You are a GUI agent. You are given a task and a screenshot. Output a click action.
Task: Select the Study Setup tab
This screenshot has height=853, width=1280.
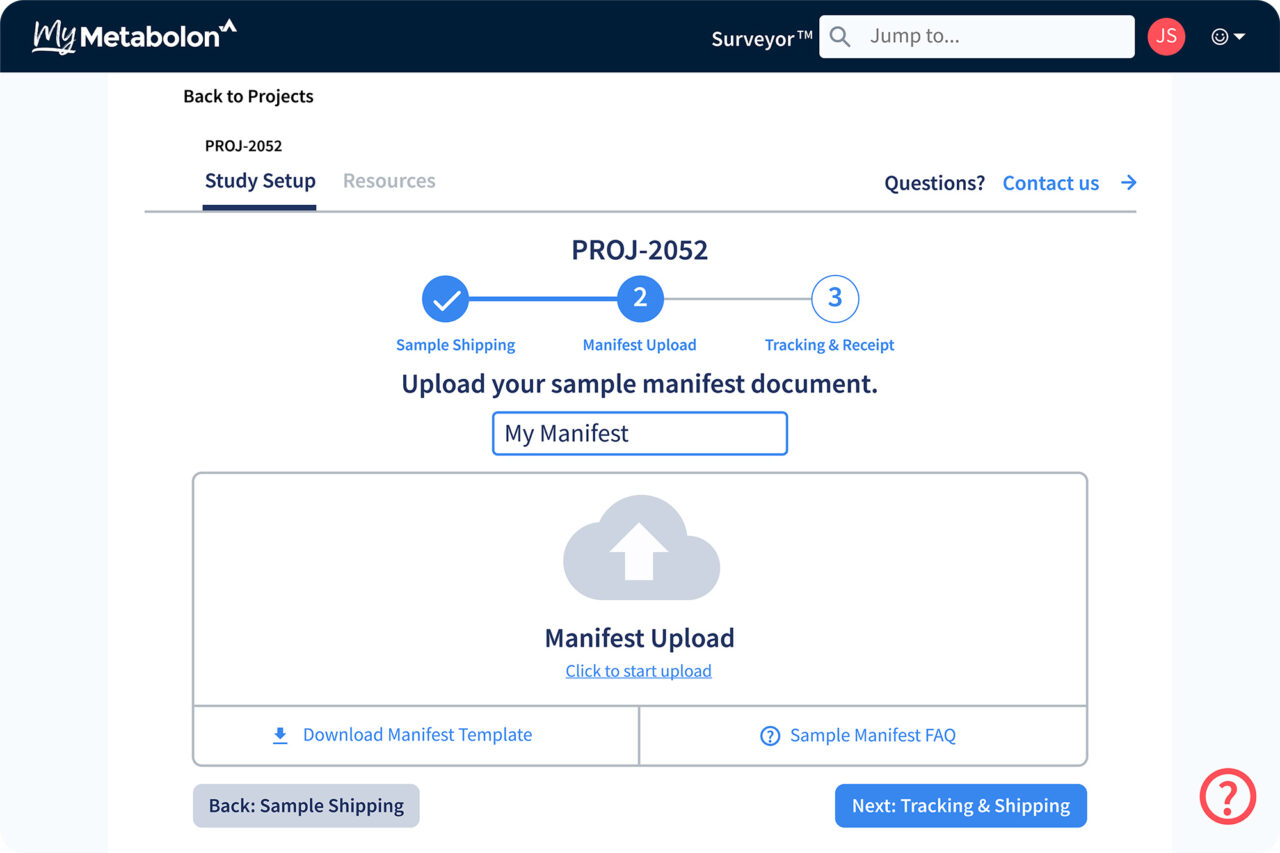[x=260, y=181]
